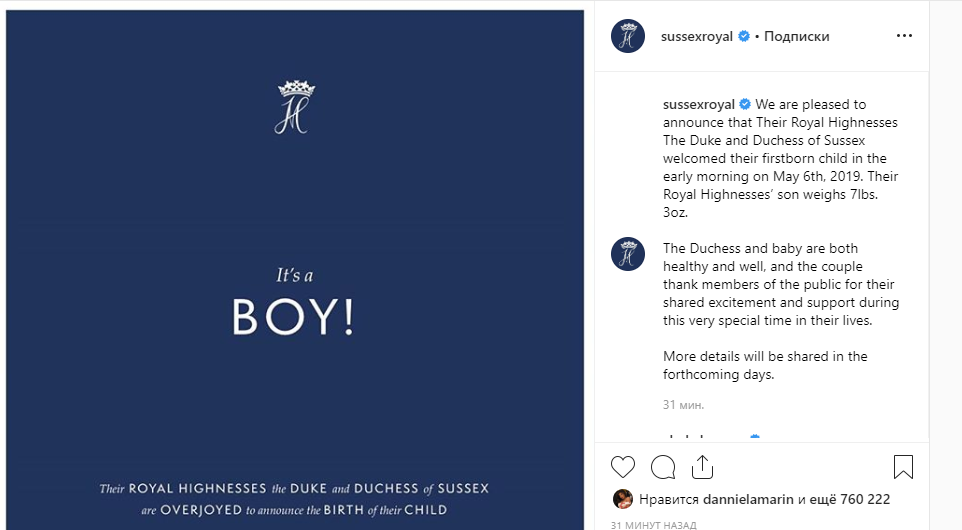
Task: Open comments with the speech bubble icon
Action: pyautogui.click(x=663, y=467)
